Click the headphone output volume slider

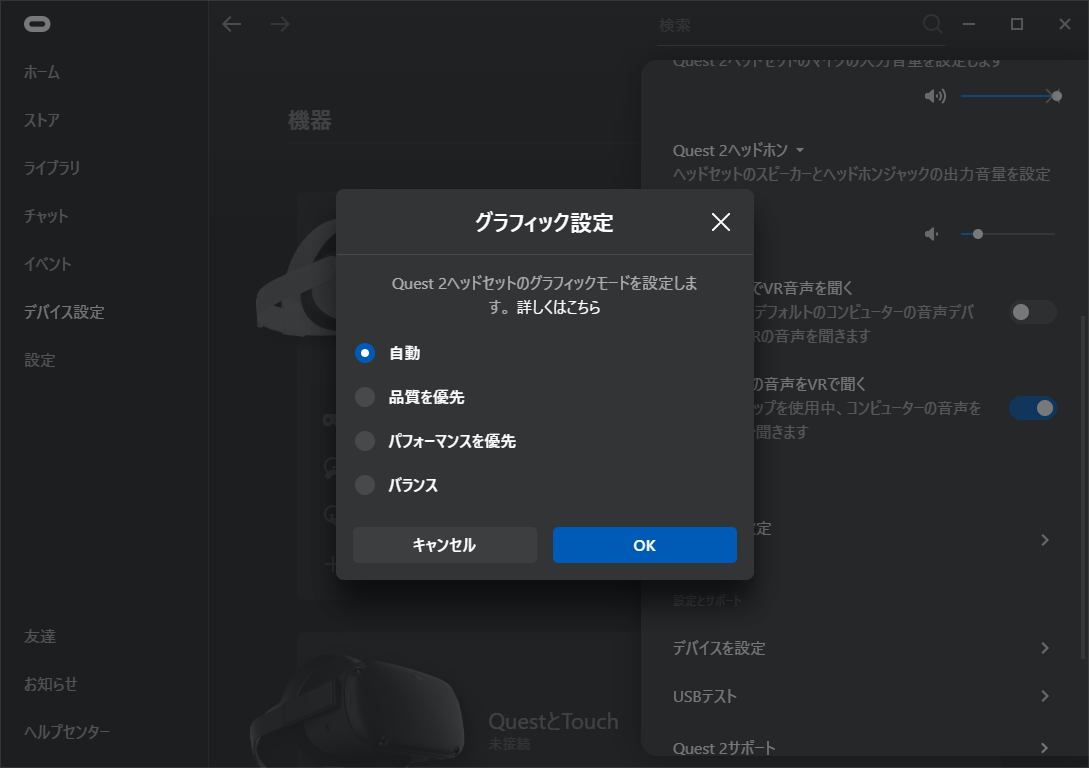1008,234
